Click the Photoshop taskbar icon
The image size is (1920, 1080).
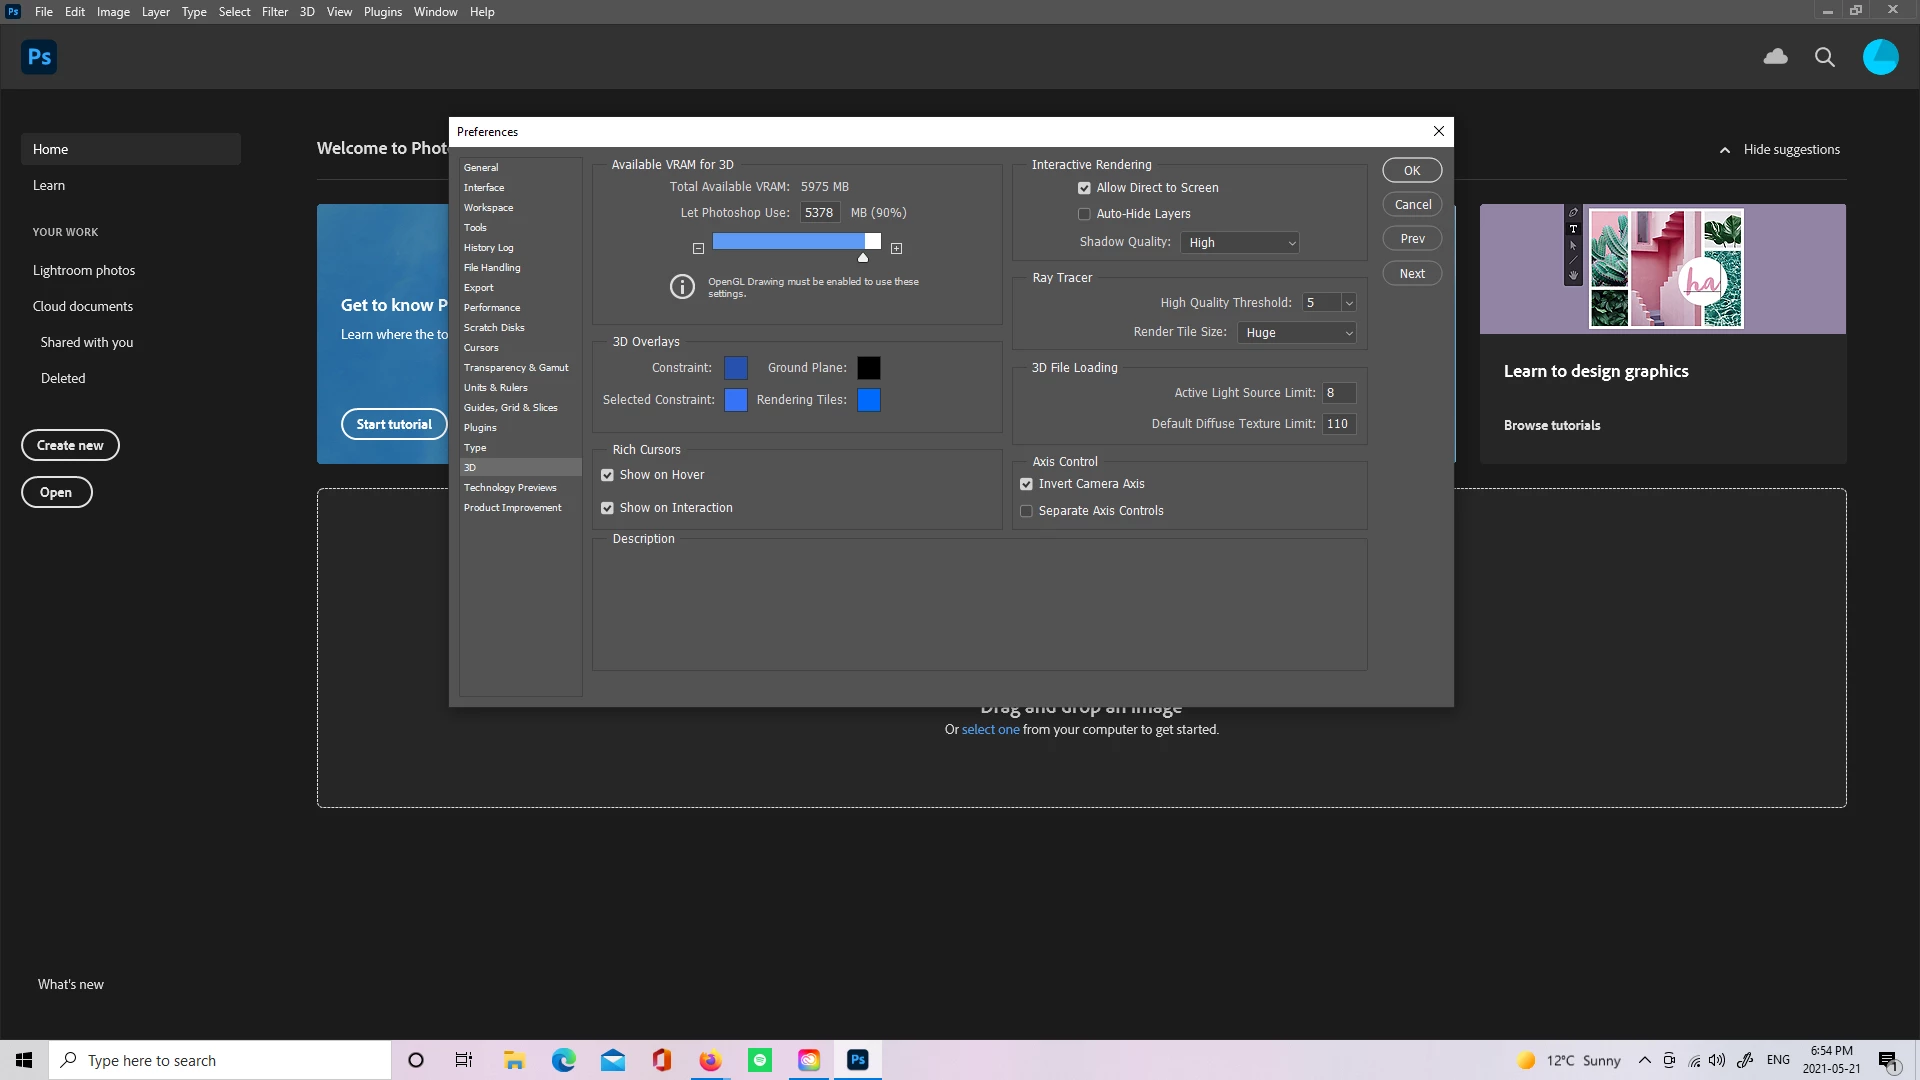click(x=857, y=1060)
